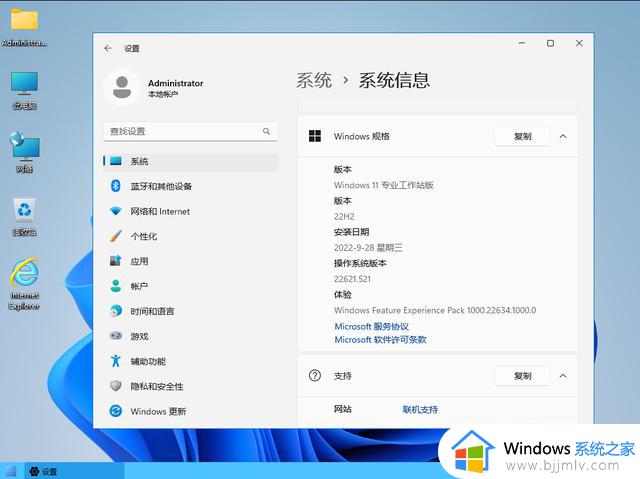Open 隐私和安全性 settings page
This screenshot has width=640, height=479.
click(x=191, y=386)
